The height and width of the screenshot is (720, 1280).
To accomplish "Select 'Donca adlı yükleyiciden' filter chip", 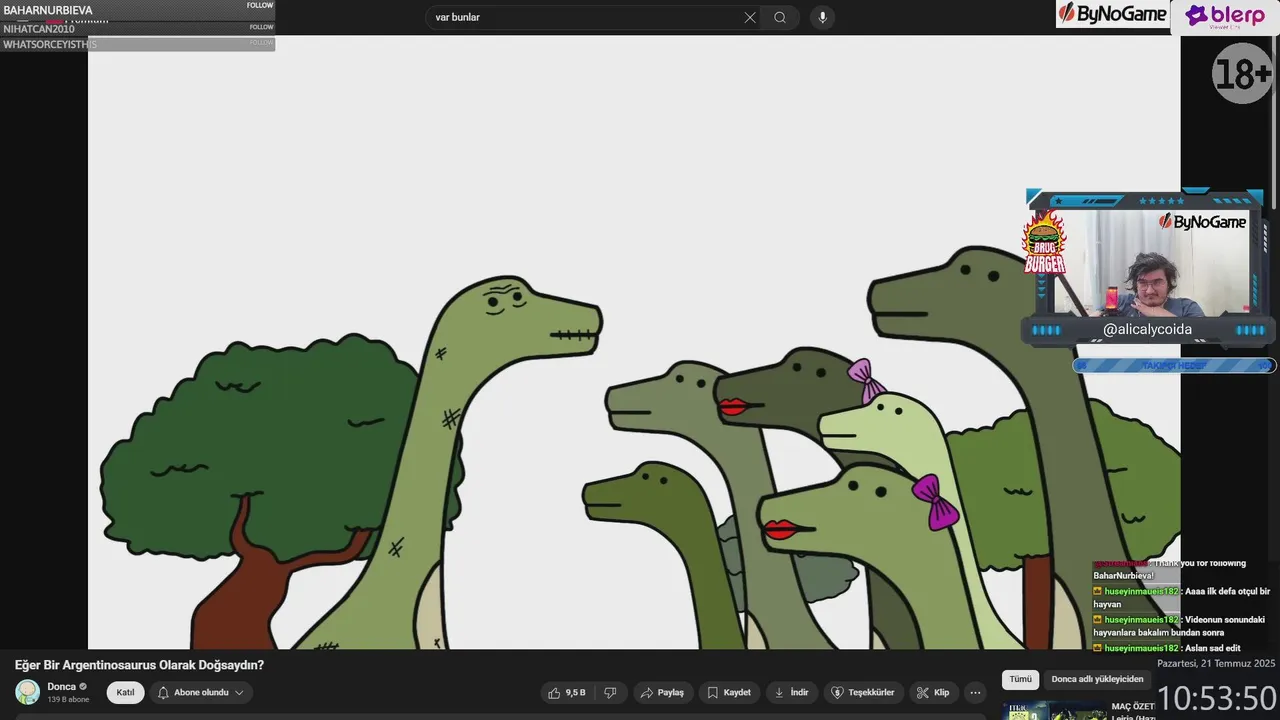I will (x=1097, y=679).
